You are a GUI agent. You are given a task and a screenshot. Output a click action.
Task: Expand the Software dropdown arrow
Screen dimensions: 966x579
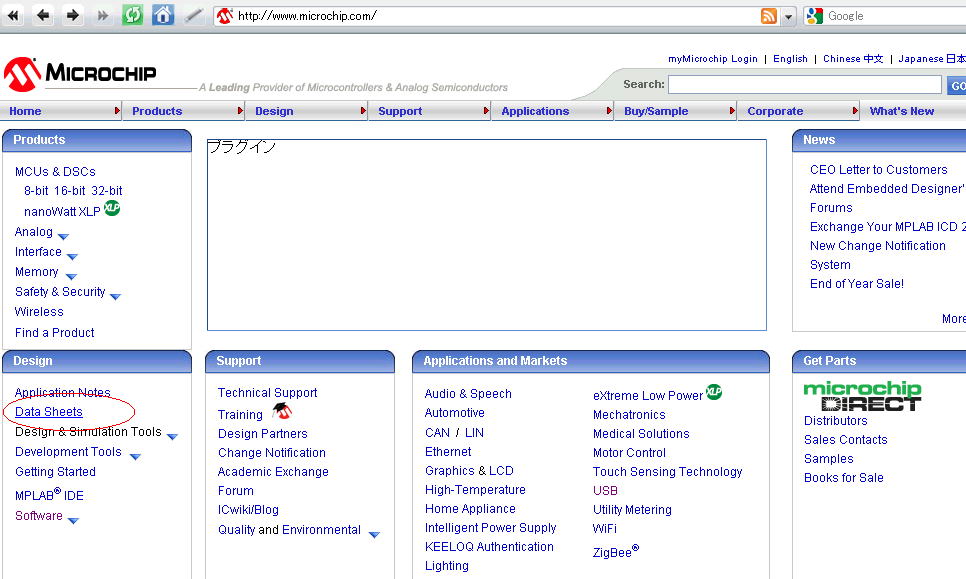pyautogui.click(x=73, y=521)
